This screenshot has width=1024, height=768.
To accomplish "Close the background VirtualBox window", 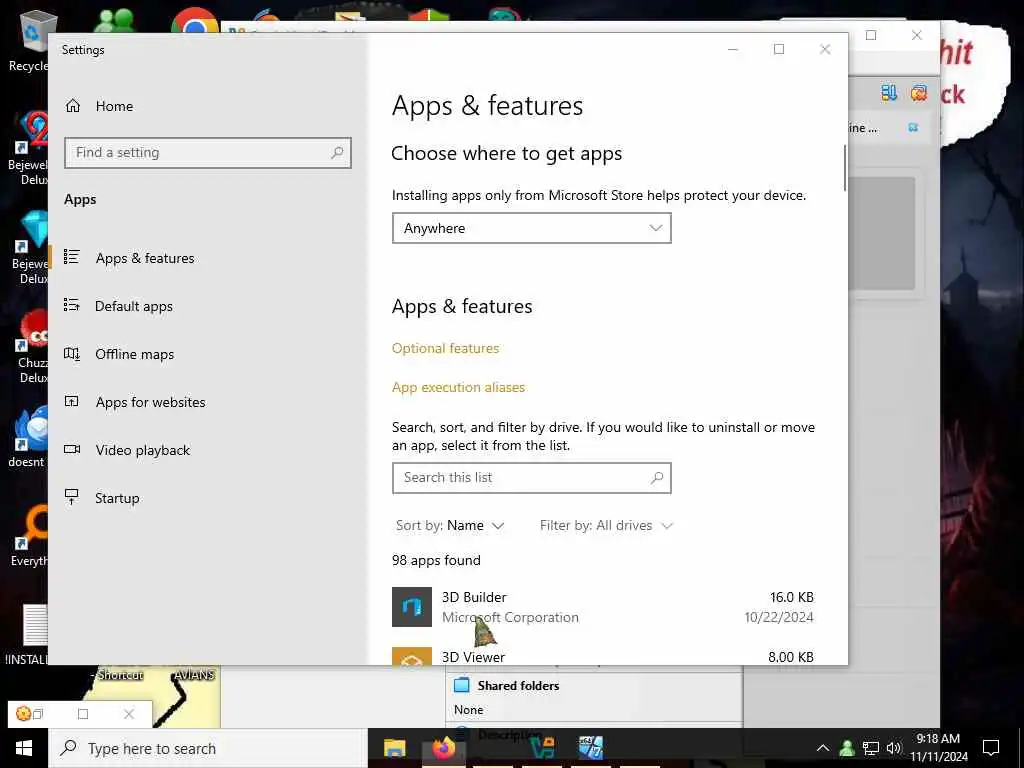I will [x=916, y=35].
